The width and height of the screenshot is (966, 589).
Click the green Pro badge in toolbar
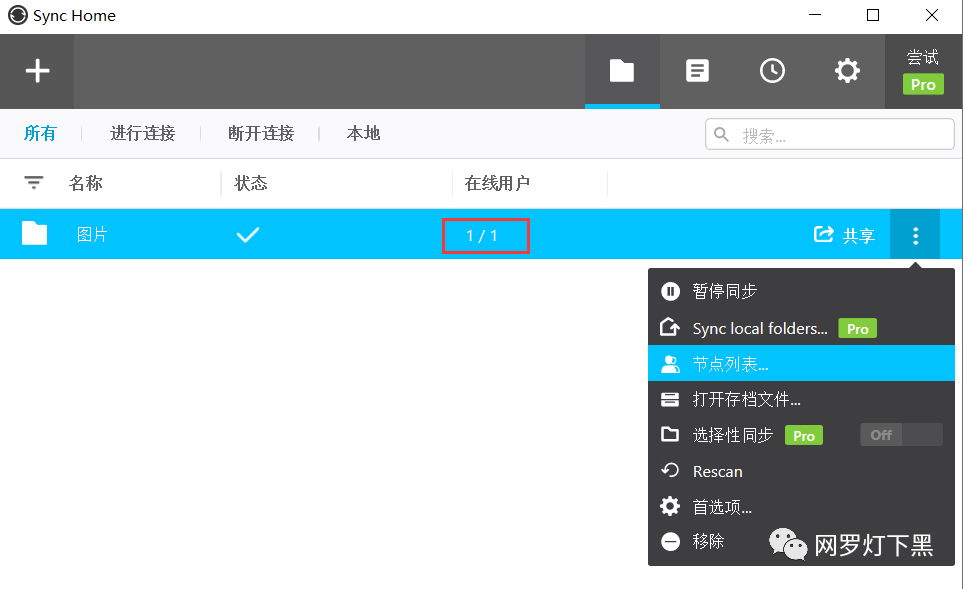tap(923, 84)
